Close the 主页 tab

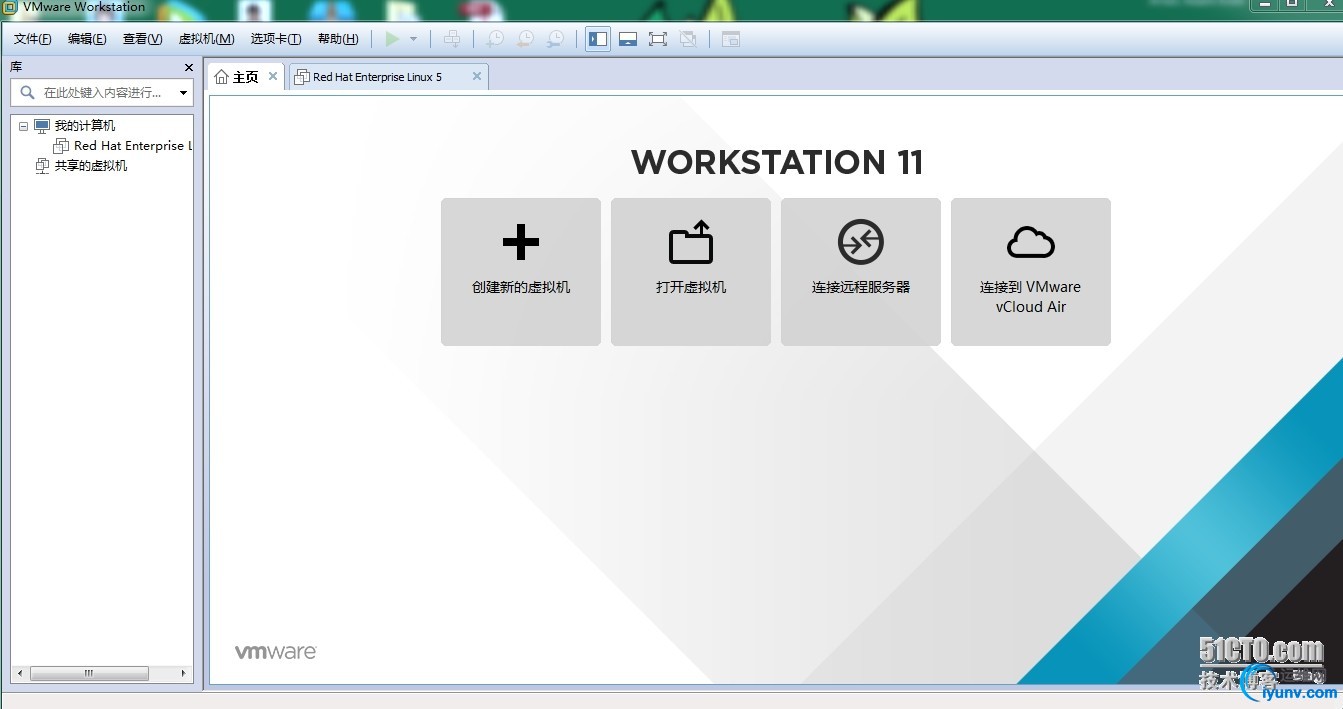point(273,76)
